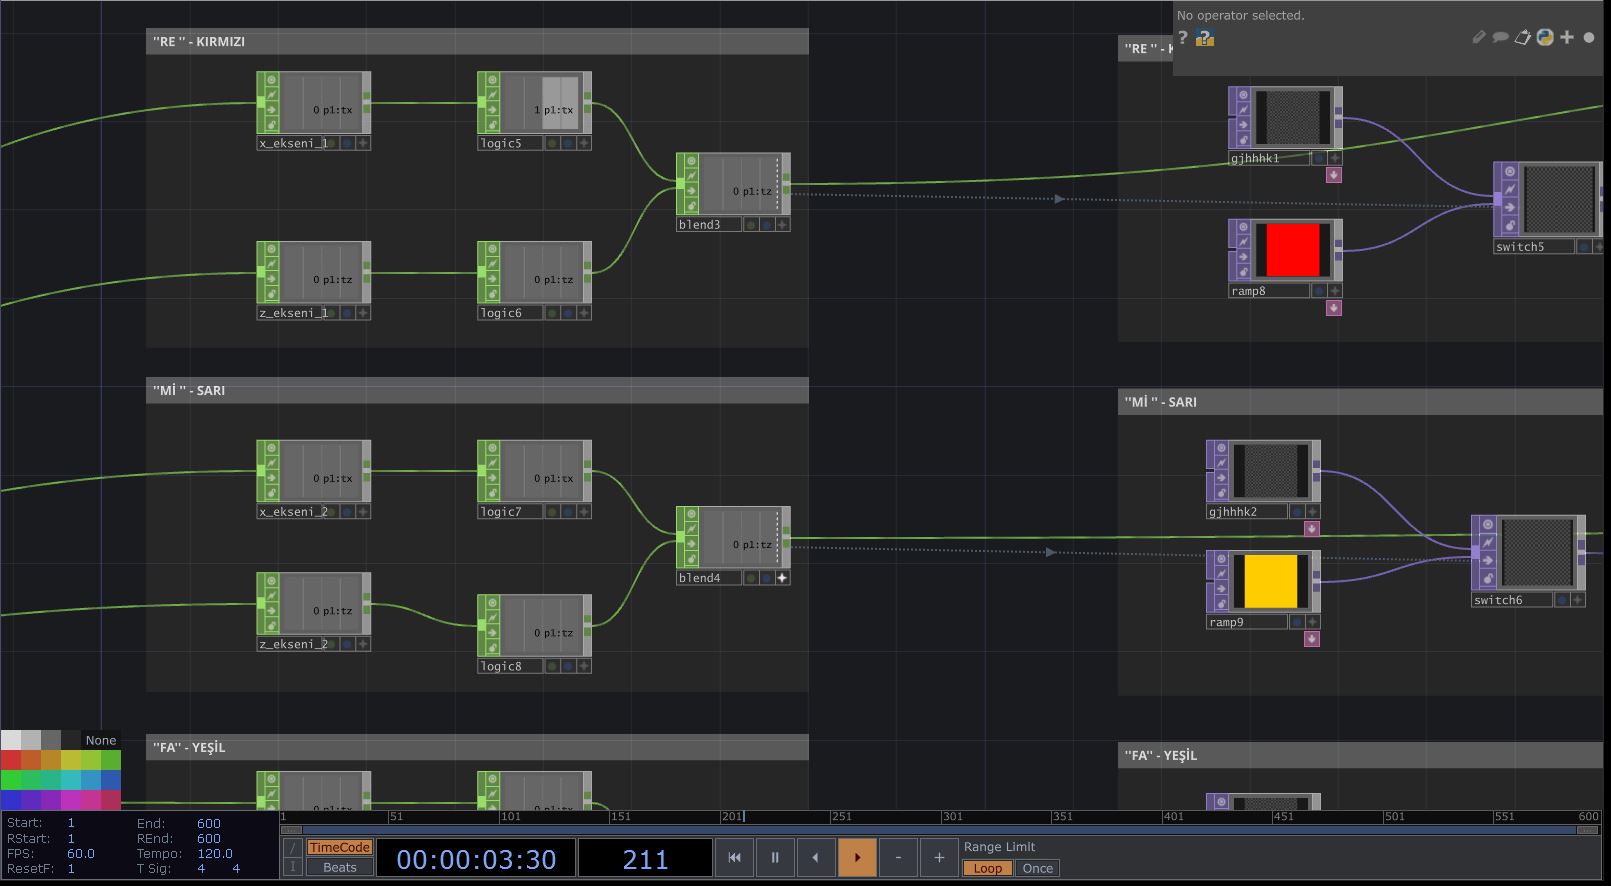Image resolution: width=1611 pixels, height=886 pixels.
Task: Expand the pink arrow docked under ramp8
Action: tap(1333, 308)
